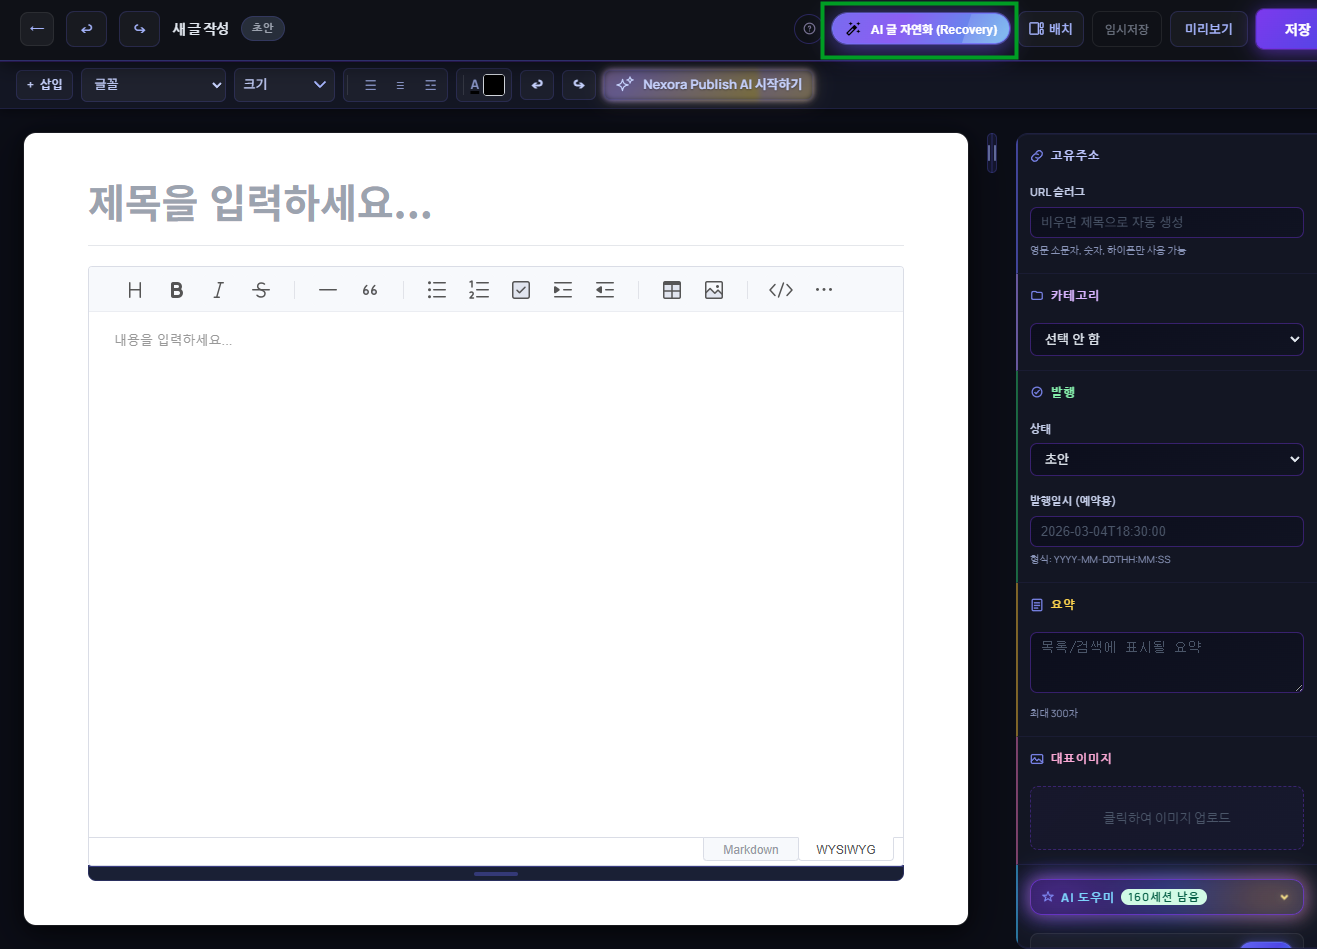
Task: Toggle bold formatting in the editor toolbar
Action: 176,290
